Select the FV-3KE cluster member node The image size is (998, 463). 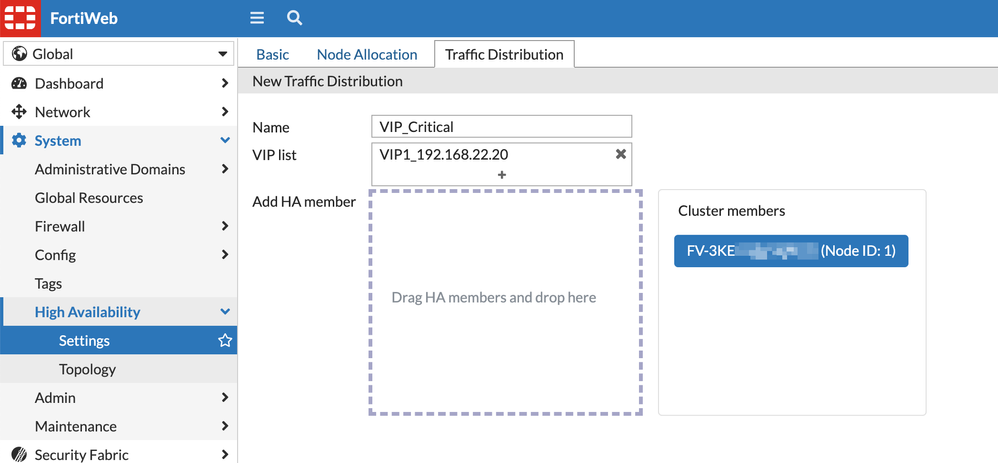click(x=791, y=252)
